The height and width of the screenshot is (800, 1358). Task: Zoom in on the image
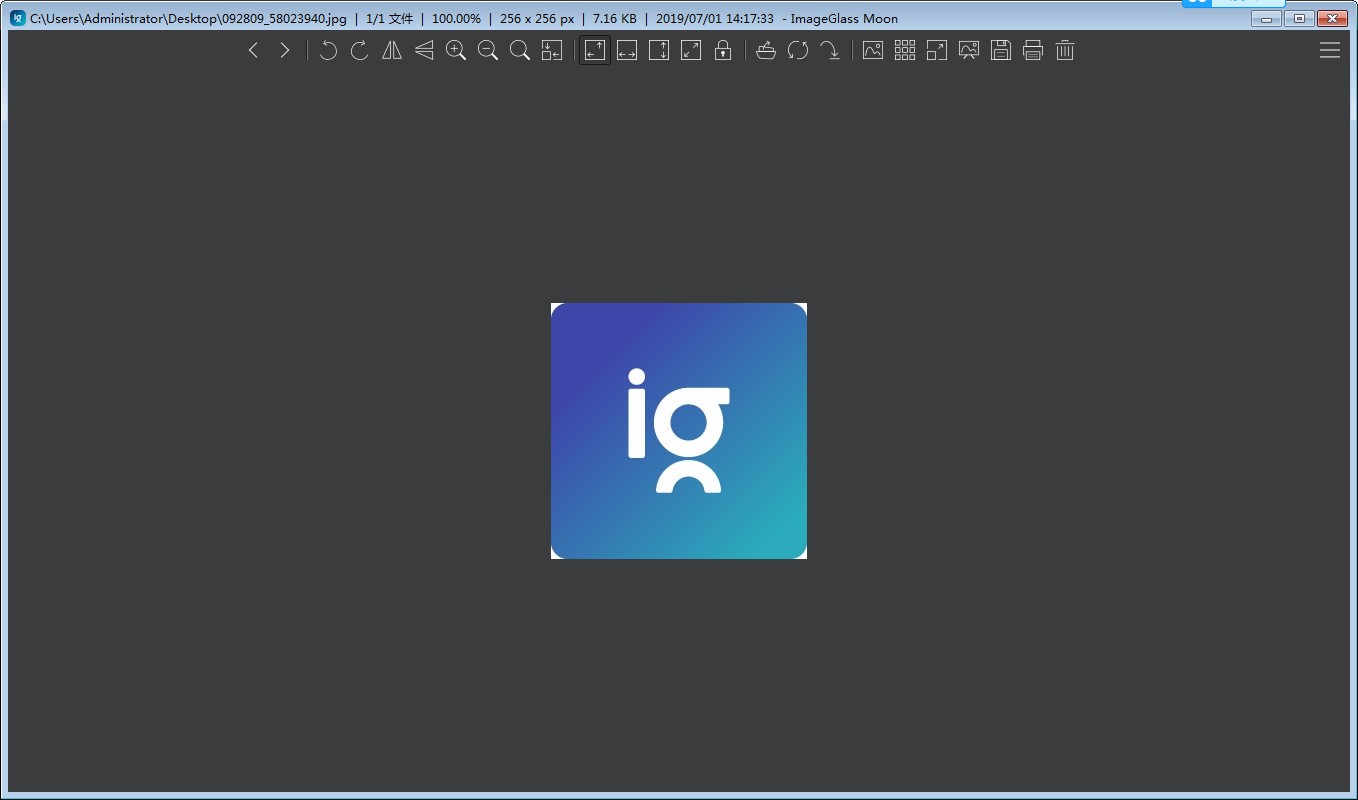pyautogui.click(x=455, y=50)
